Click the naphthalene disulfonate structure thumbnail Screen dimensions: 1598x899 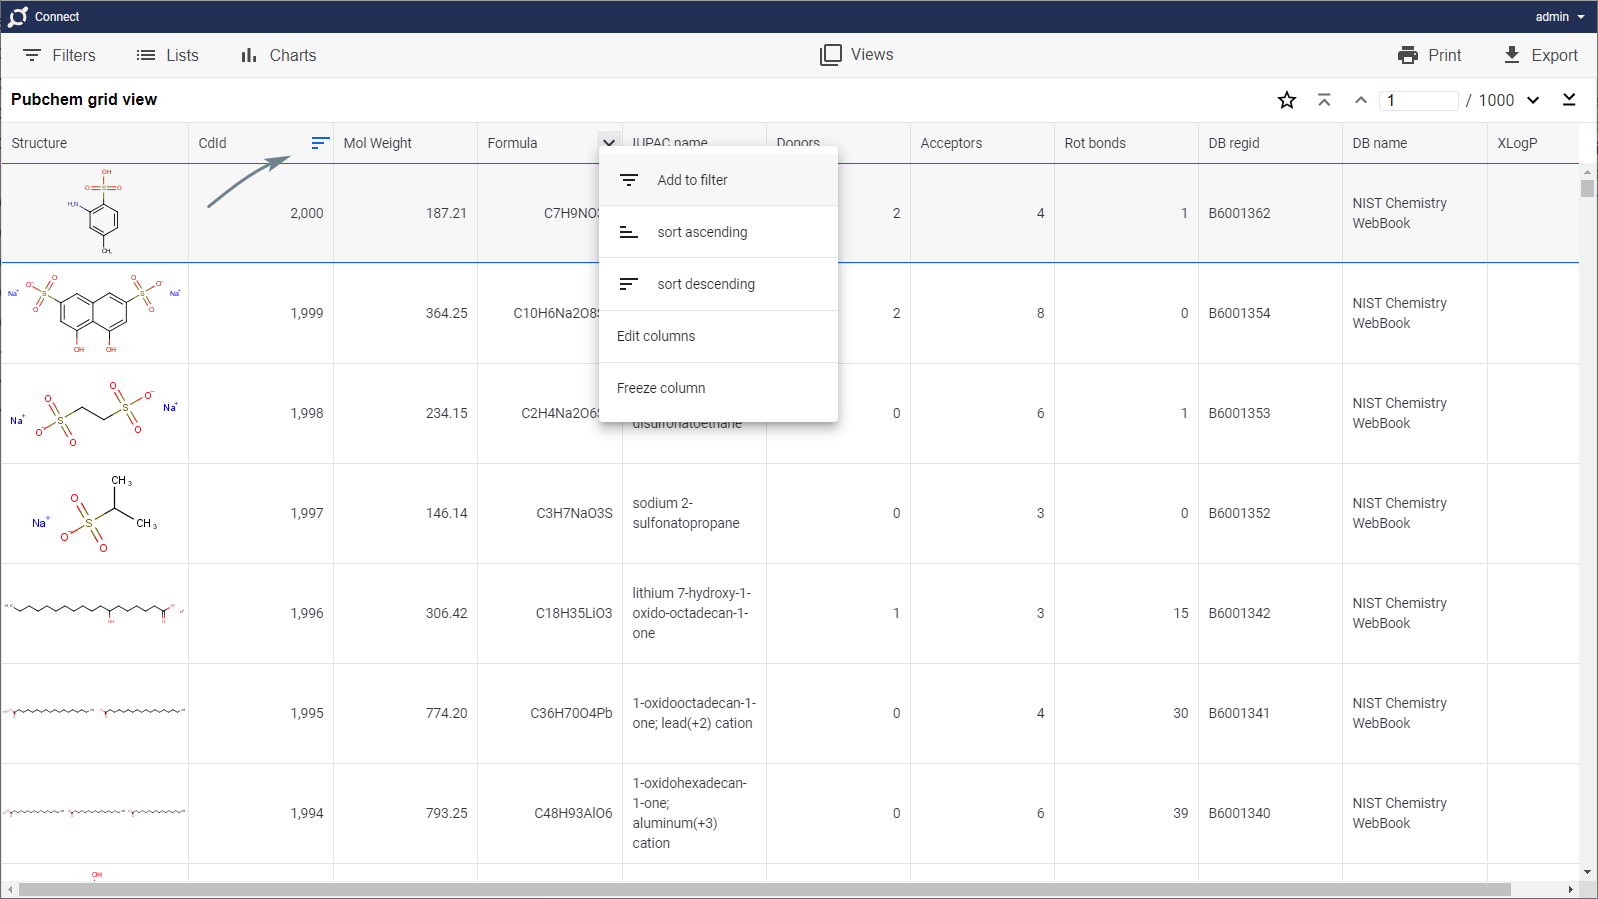tap(95, 313)
